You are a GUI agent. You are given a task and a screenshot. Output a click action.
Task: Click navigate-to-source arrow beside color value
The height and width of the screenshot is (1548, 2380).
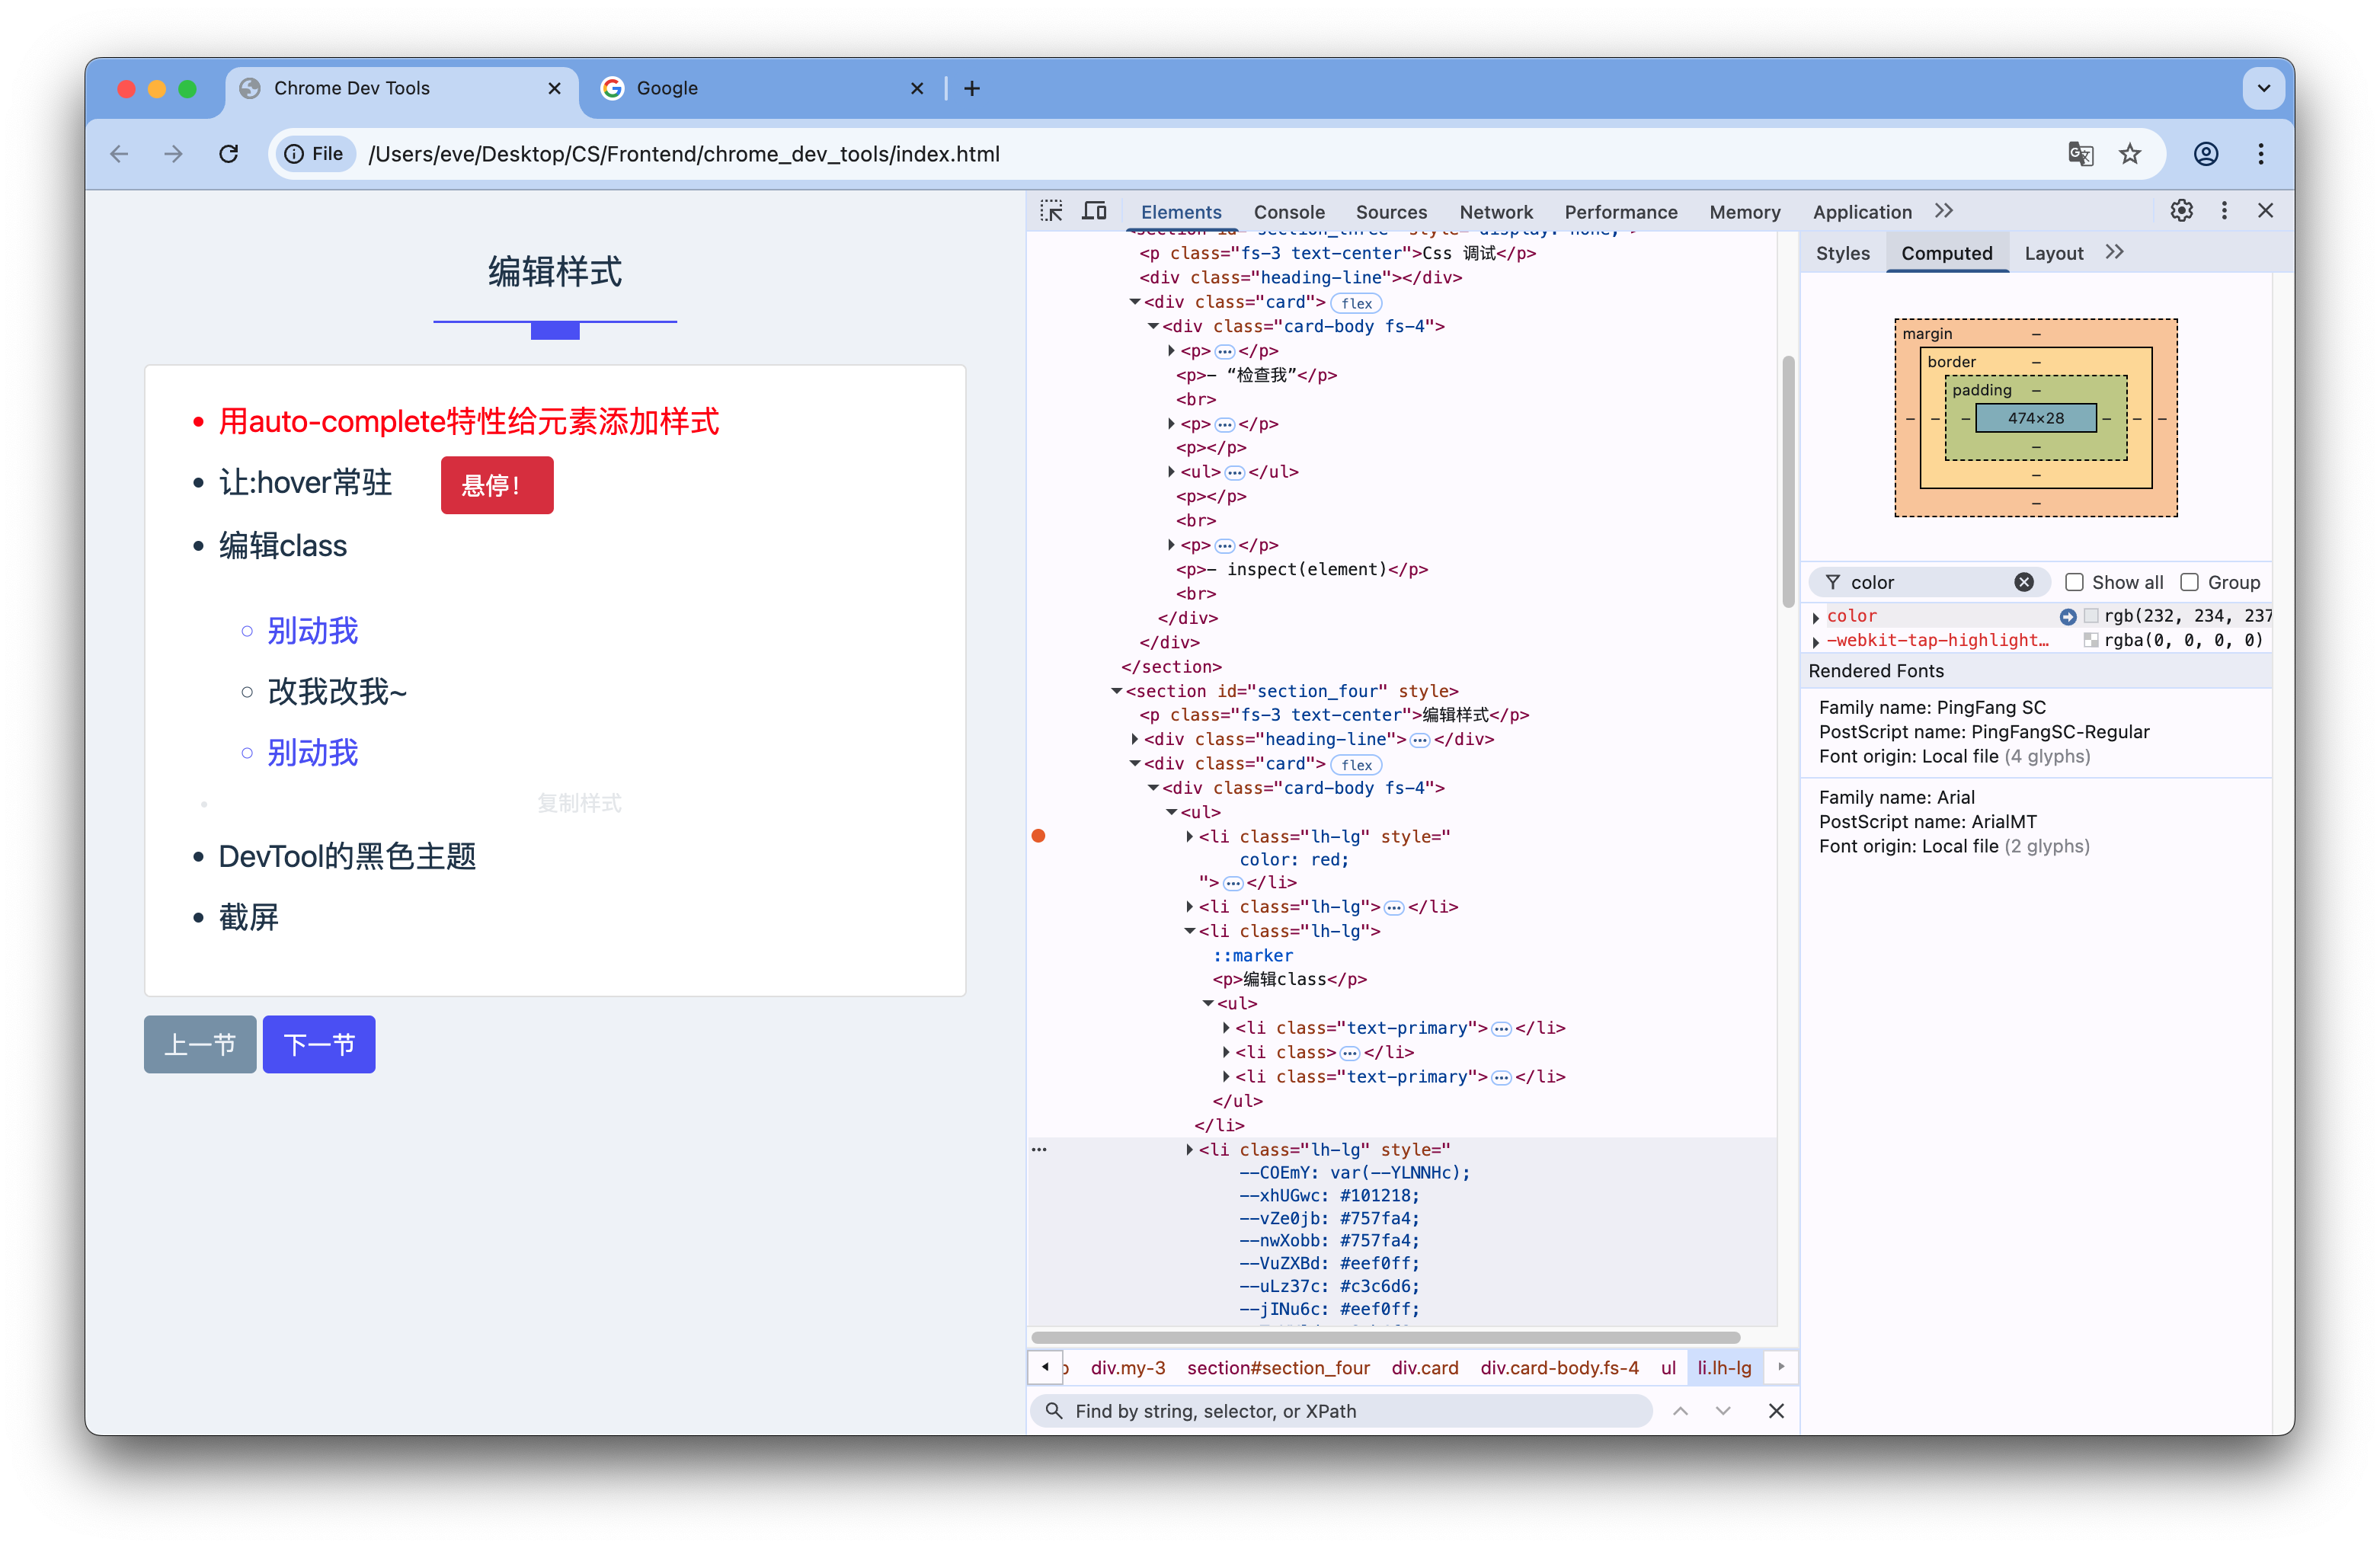[2067, 616]
